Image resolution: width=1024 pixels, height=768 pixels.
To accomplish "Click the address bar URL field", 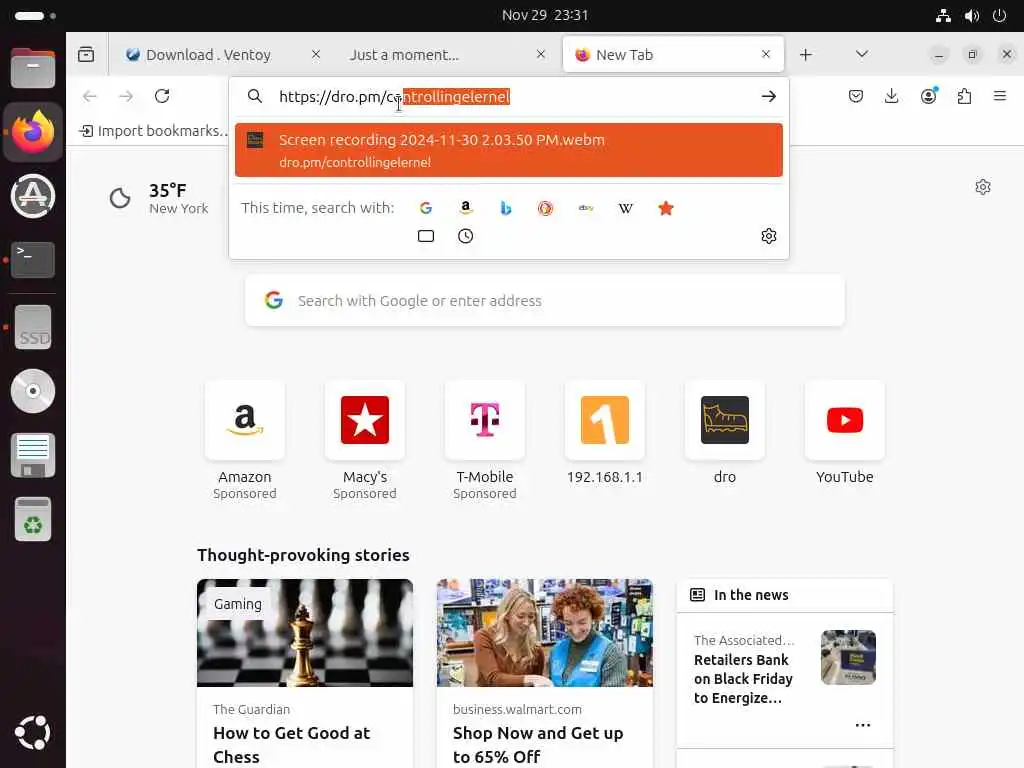I will (x=509, y=97).
